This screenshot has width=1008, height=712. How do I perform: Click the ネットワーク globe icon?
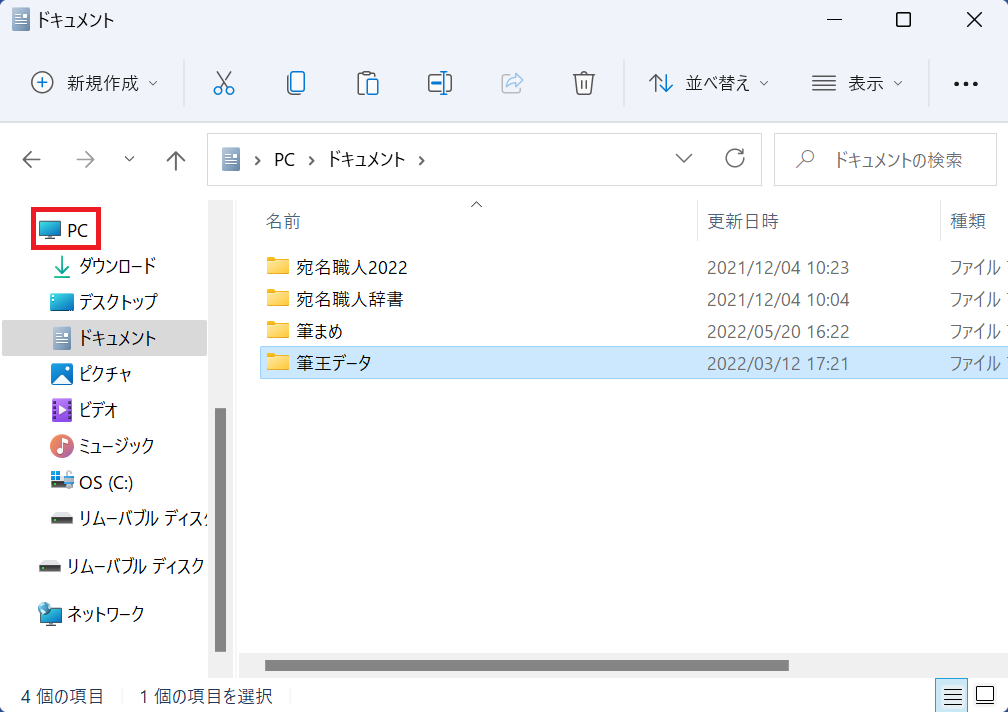tap(50, 614)
